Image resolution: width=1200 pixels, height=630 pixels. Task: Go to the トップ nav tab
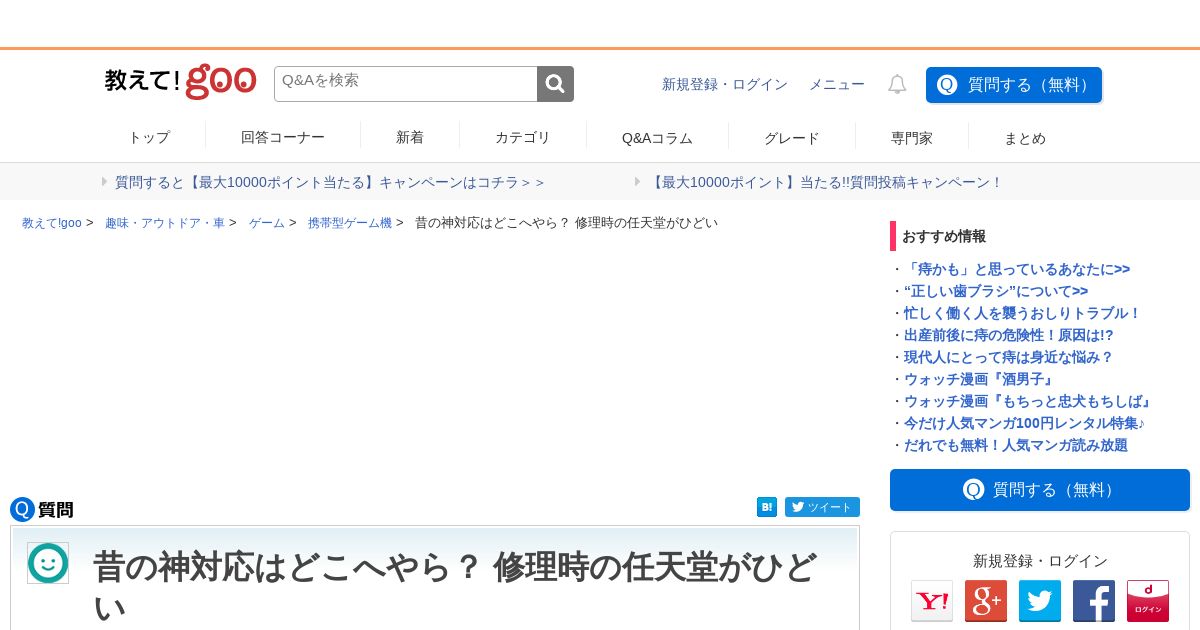(x=149, y=138)
